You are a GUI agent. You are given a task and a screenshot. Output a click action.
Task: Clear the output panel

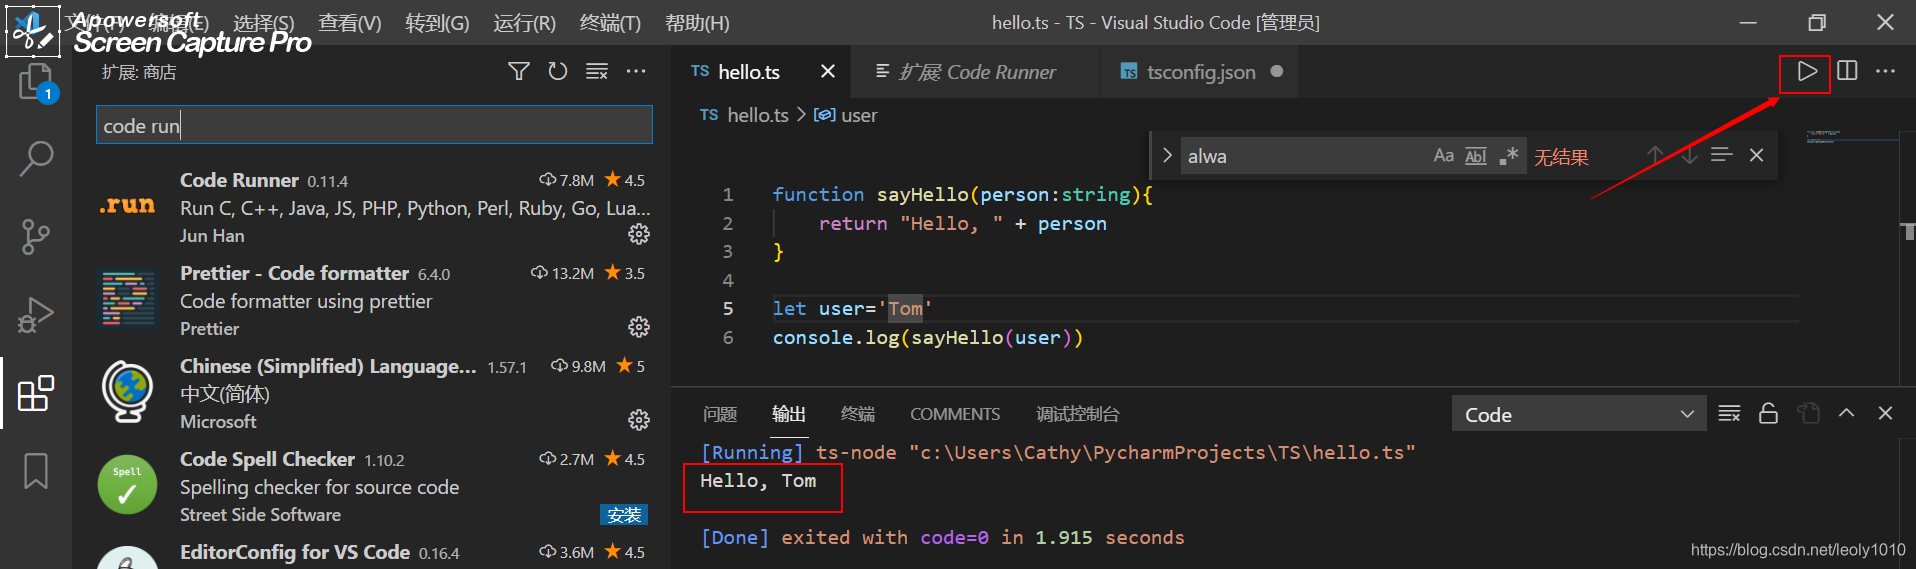(x=1729, y=413)
